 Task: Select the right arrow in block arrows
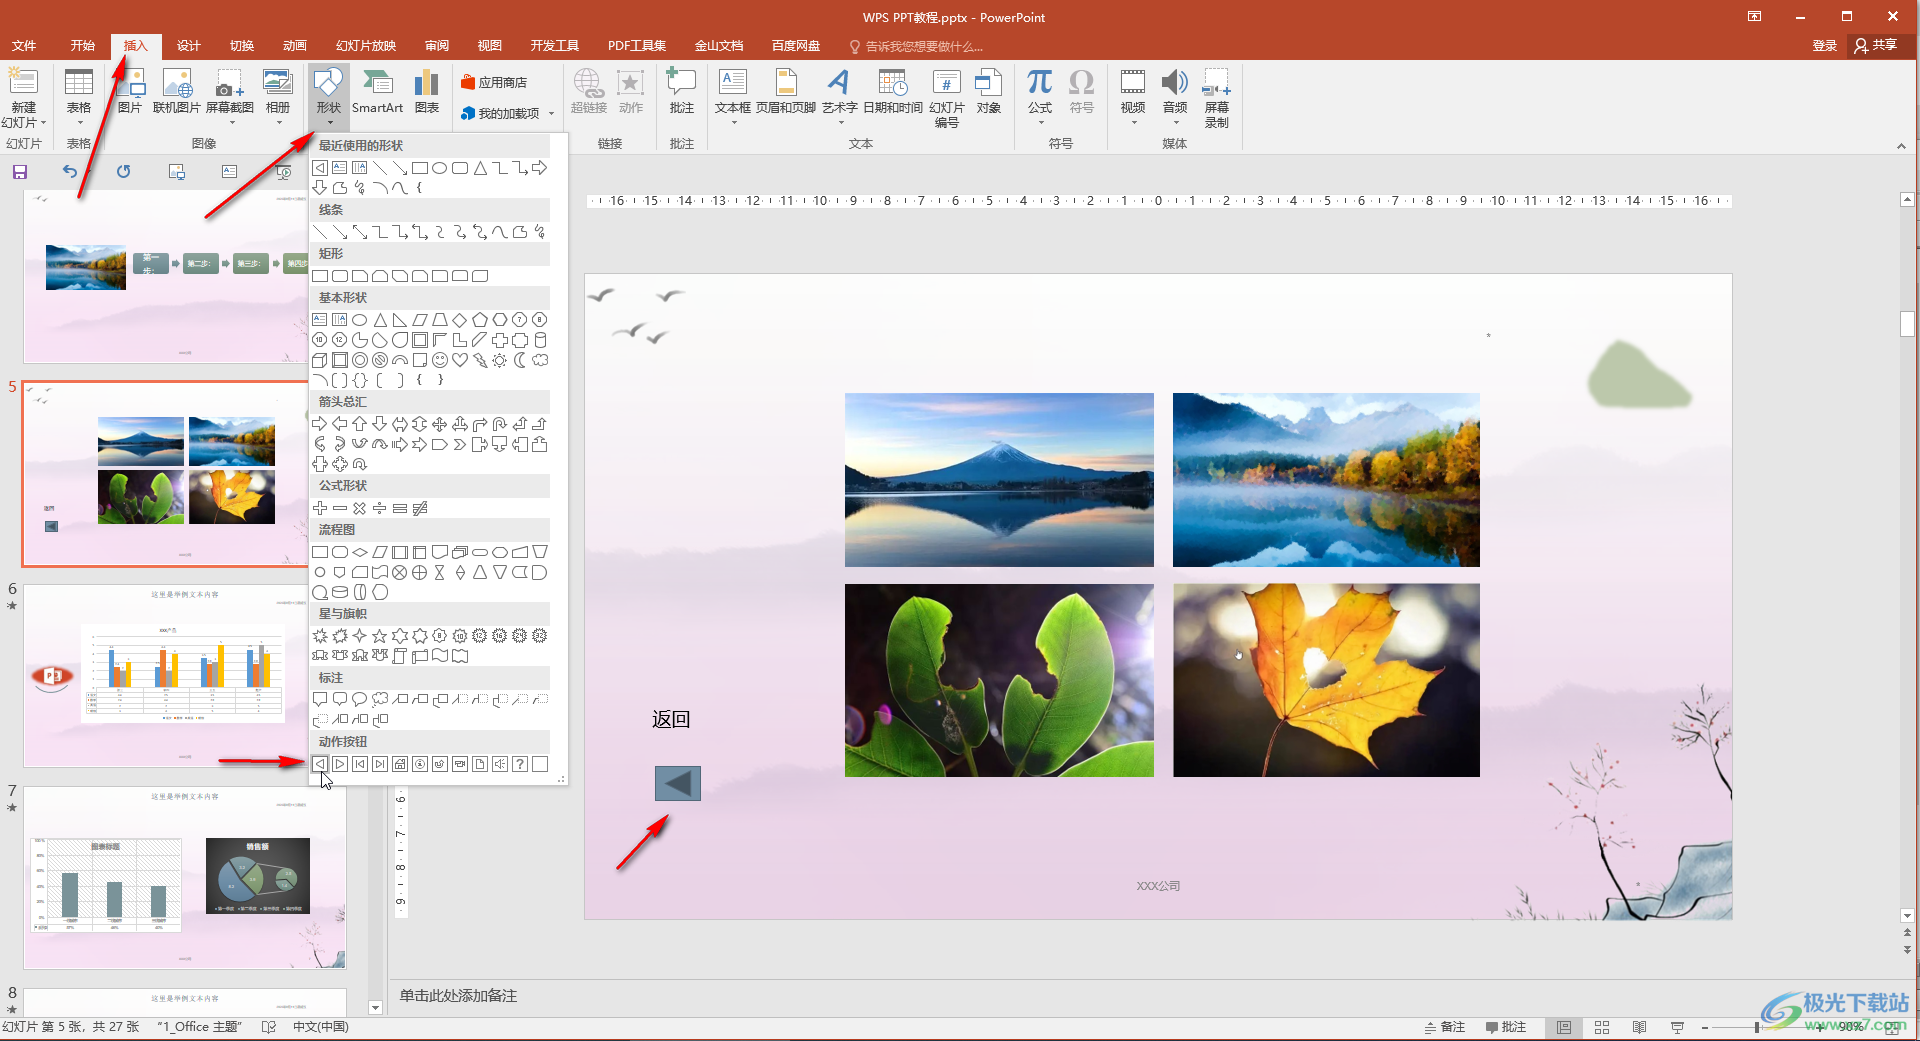tap(320, 424)
